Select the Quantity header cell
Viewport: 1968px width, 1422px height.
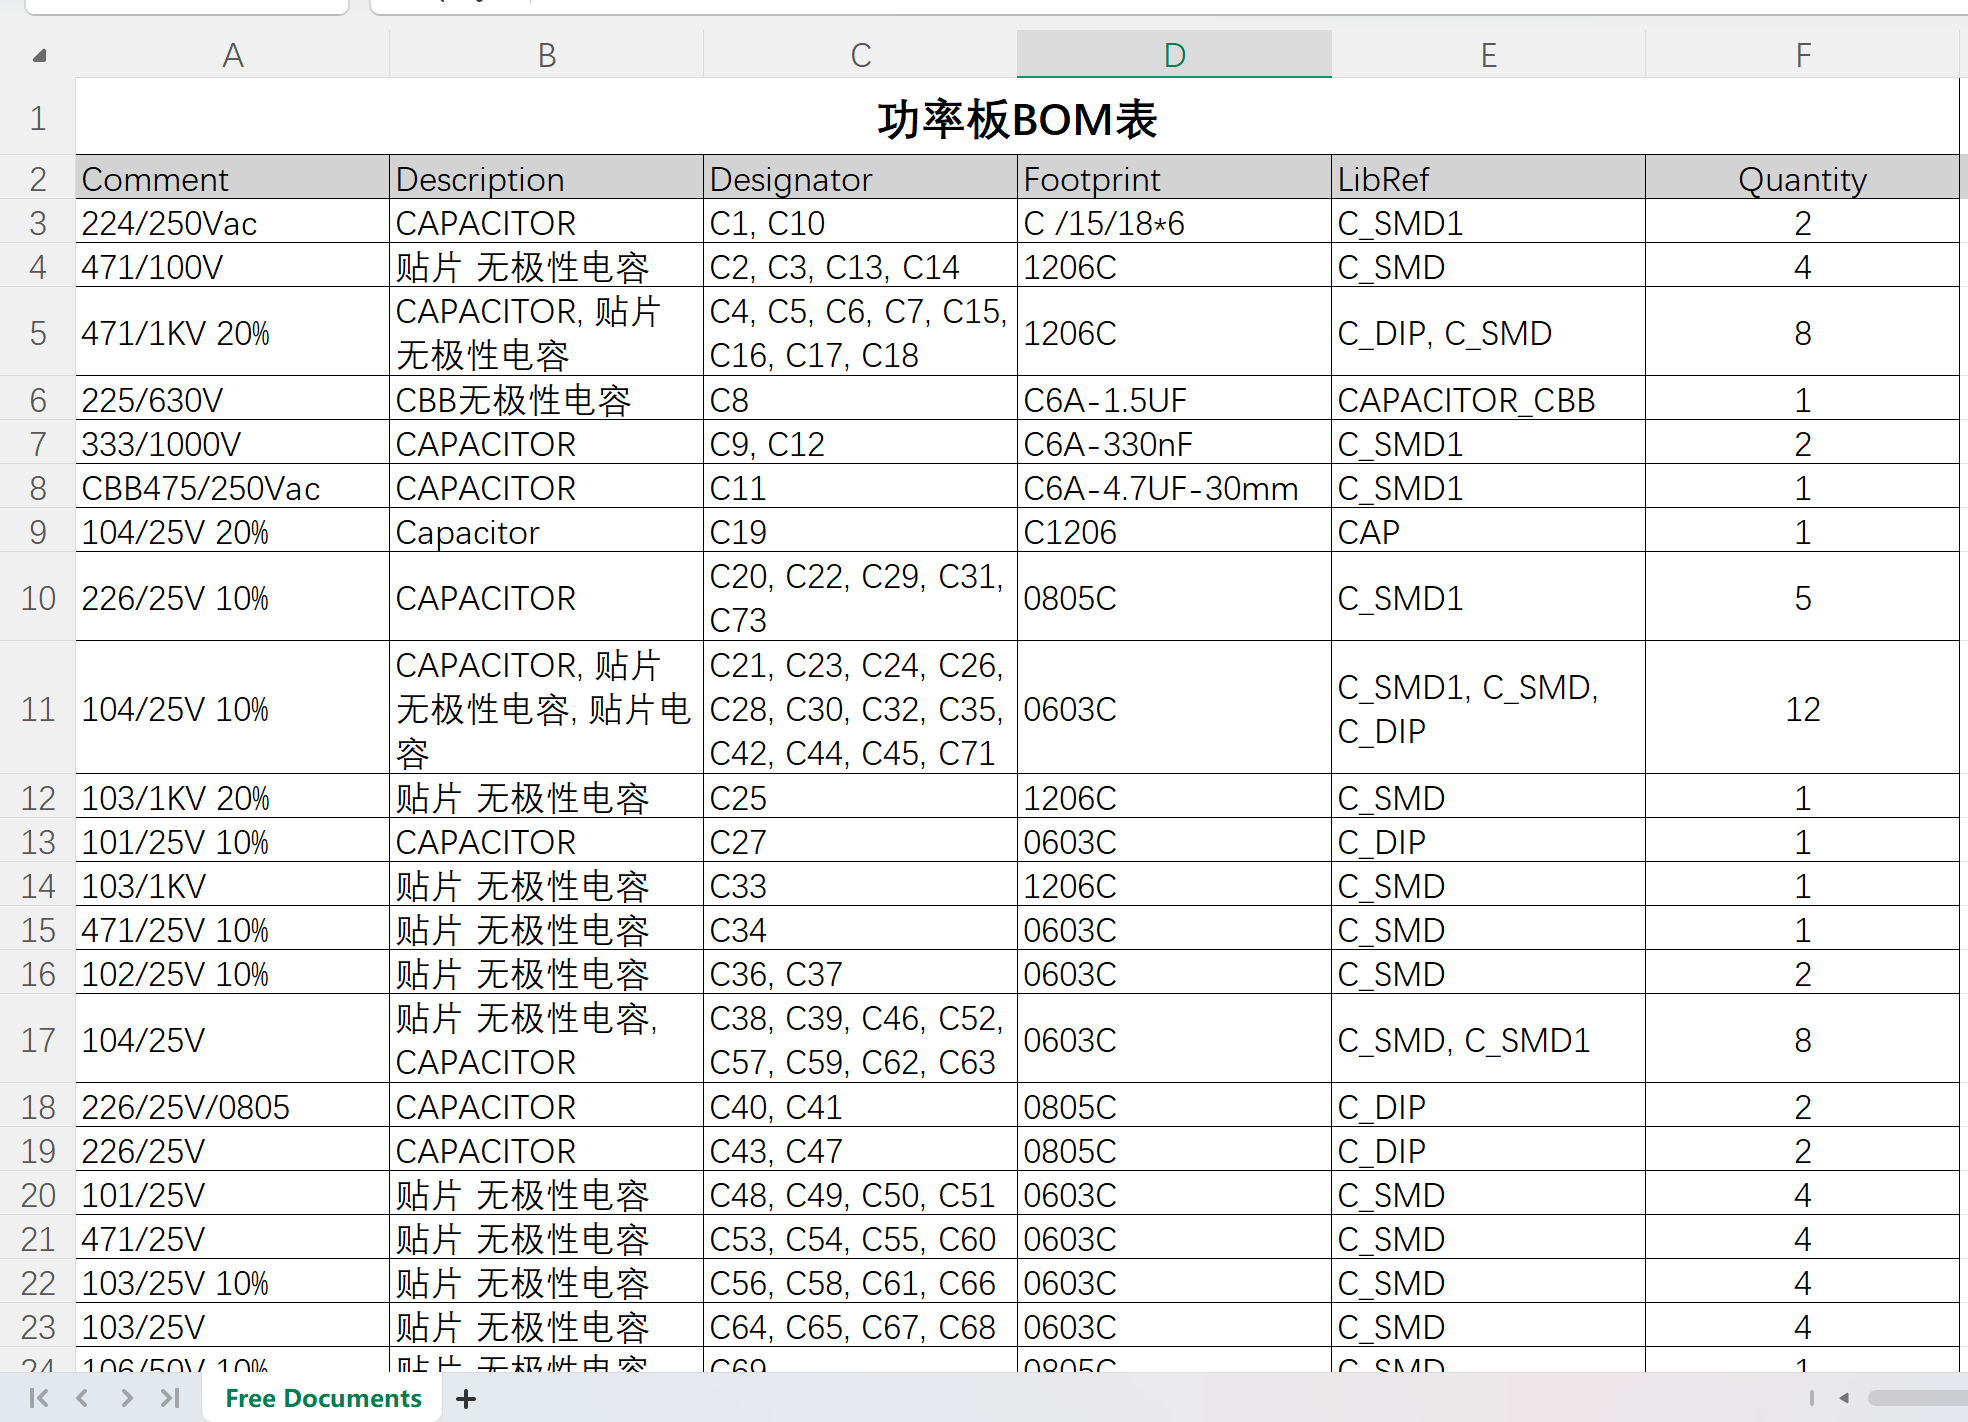click(x=1802, y=178)
